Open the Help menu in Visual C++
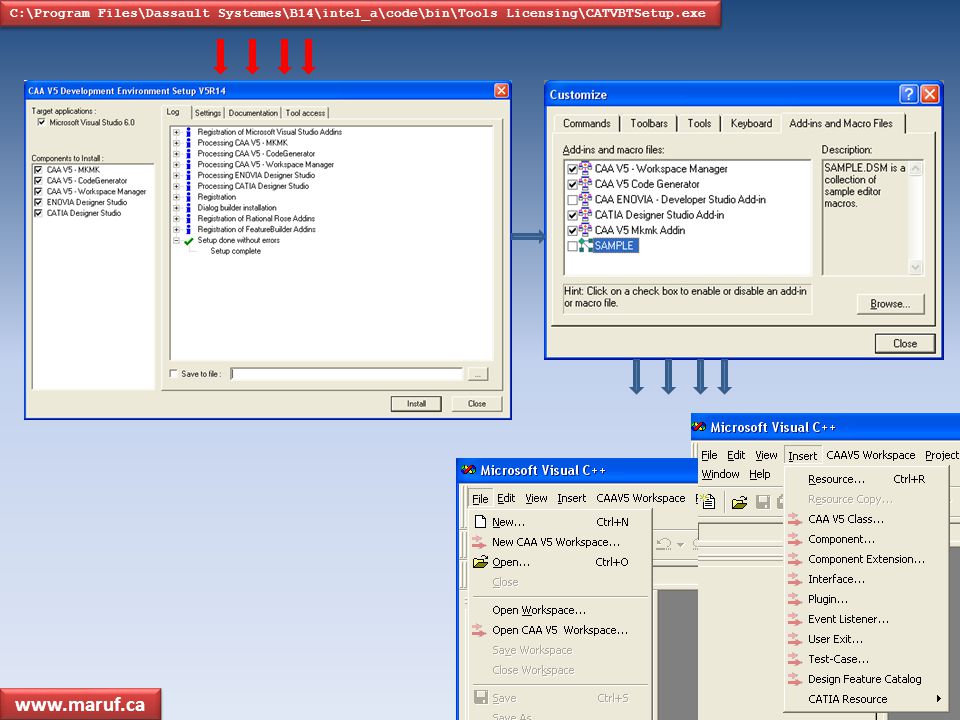The width and height of the screenshot is (960, 720). point(760,474)
